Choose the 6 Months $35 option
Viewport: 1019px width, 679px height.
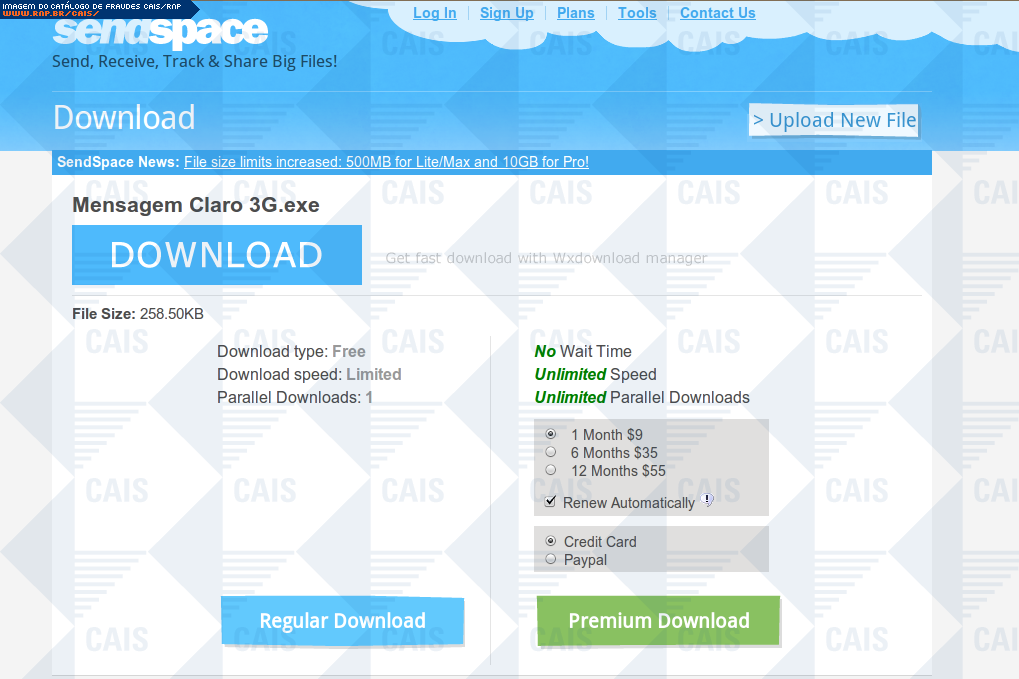551,452
